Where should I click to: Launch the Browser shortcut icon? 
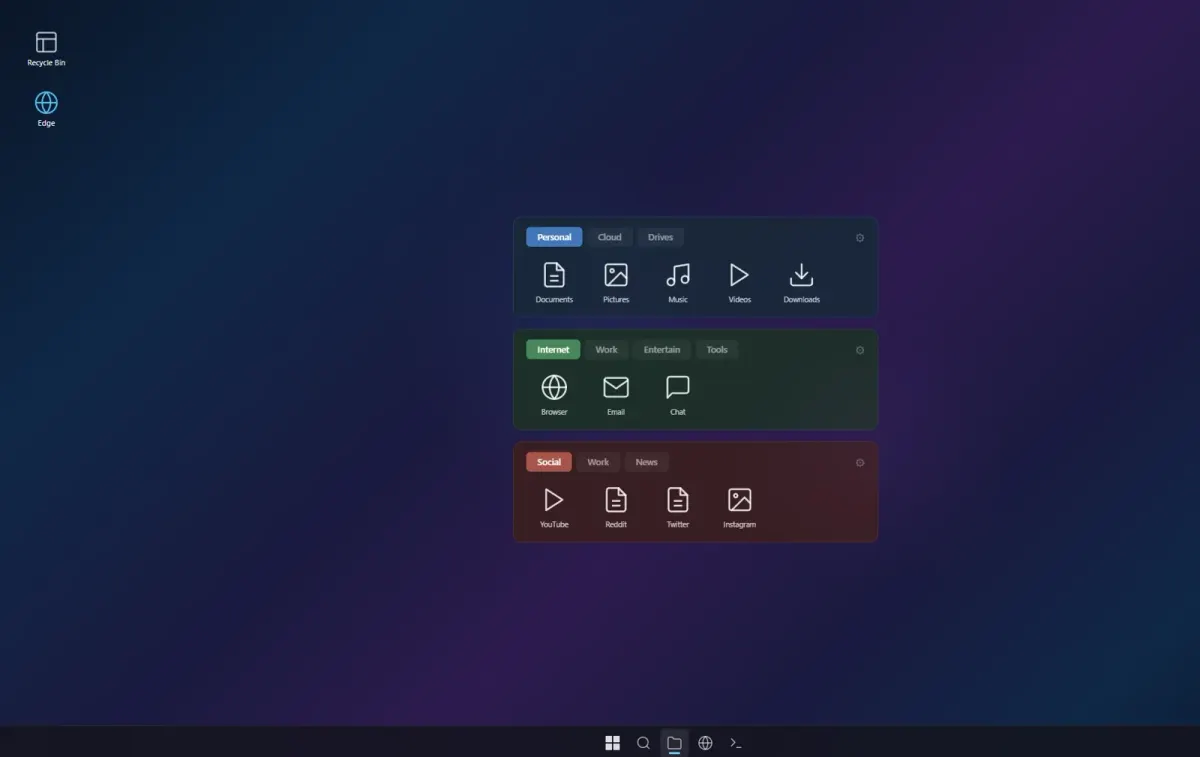554,394
